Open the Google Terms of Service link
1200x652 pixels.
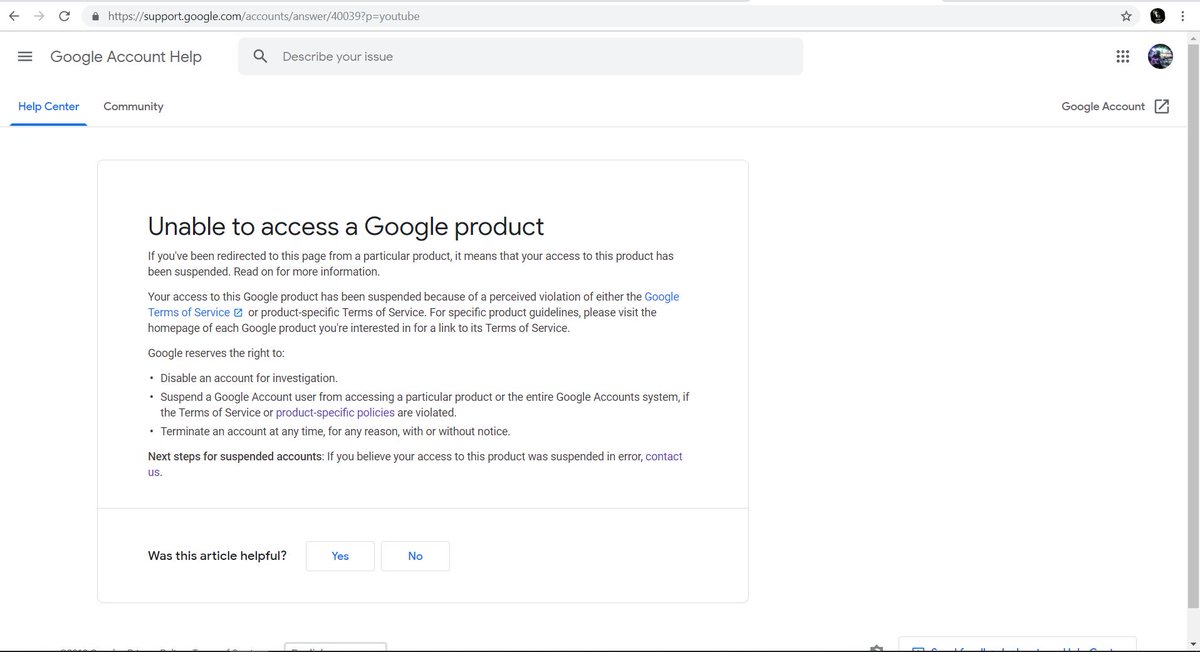(x=413, y=305)
